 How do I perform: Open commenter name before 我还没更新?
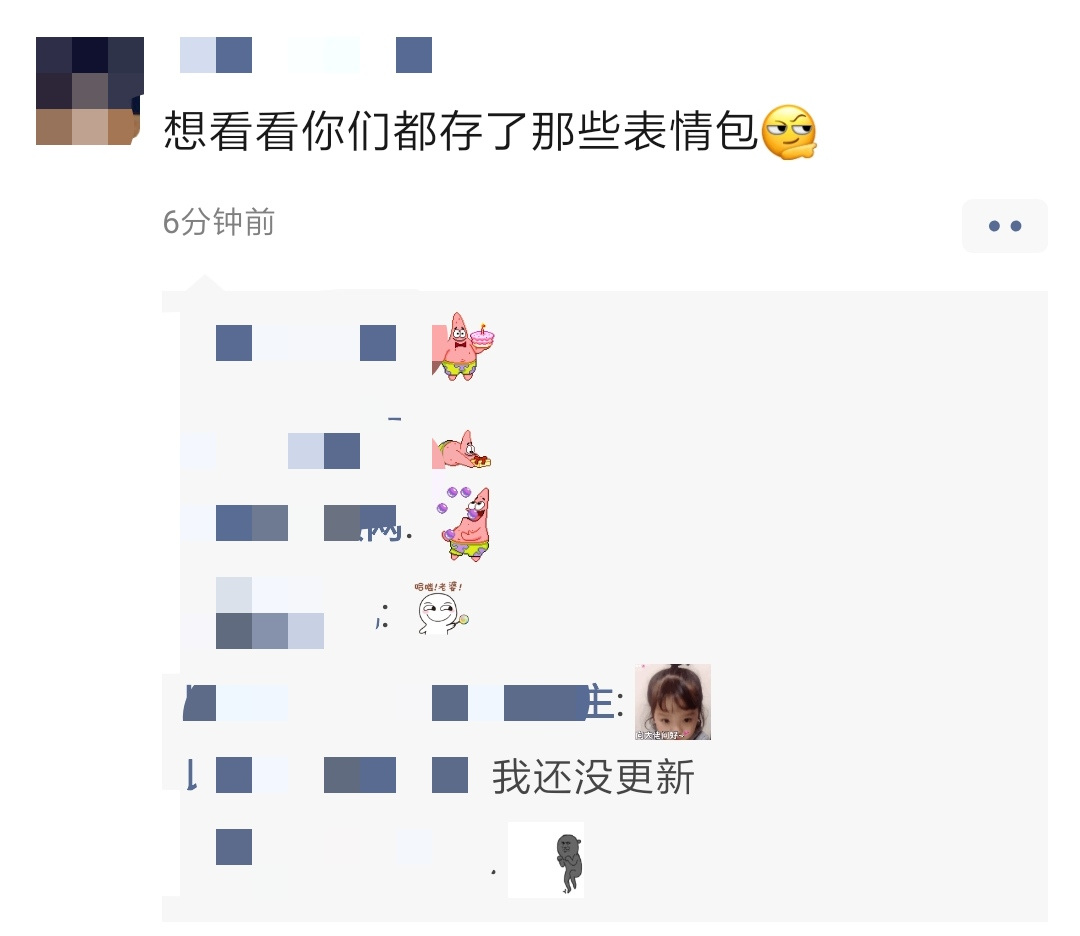point(326,775)
